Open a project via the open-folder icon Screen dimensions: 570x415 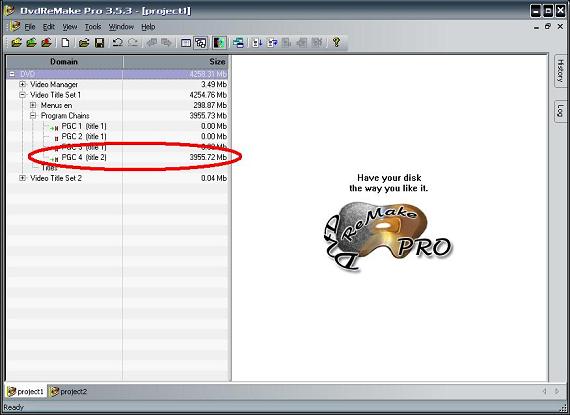pos(84,43)
